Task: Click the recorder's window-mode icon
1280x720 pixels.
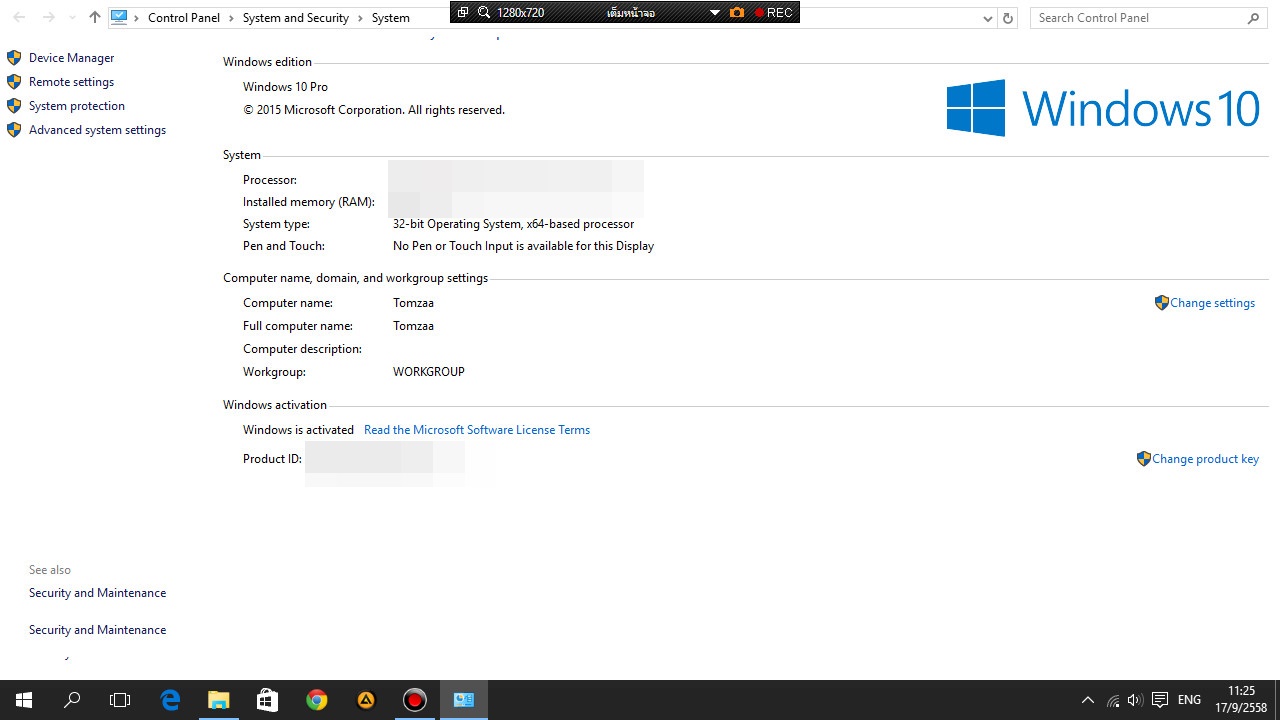Action: [463, 12]
